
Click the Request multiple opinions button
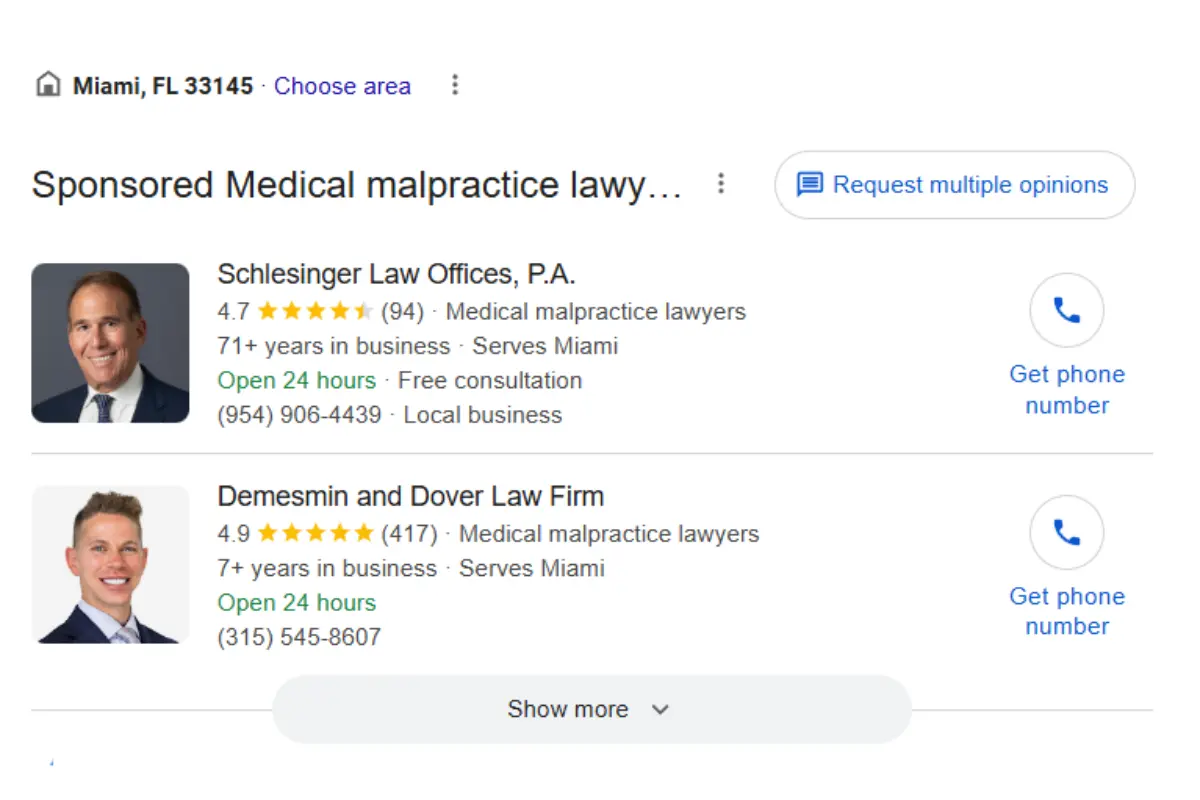click(x=955, y=185)
